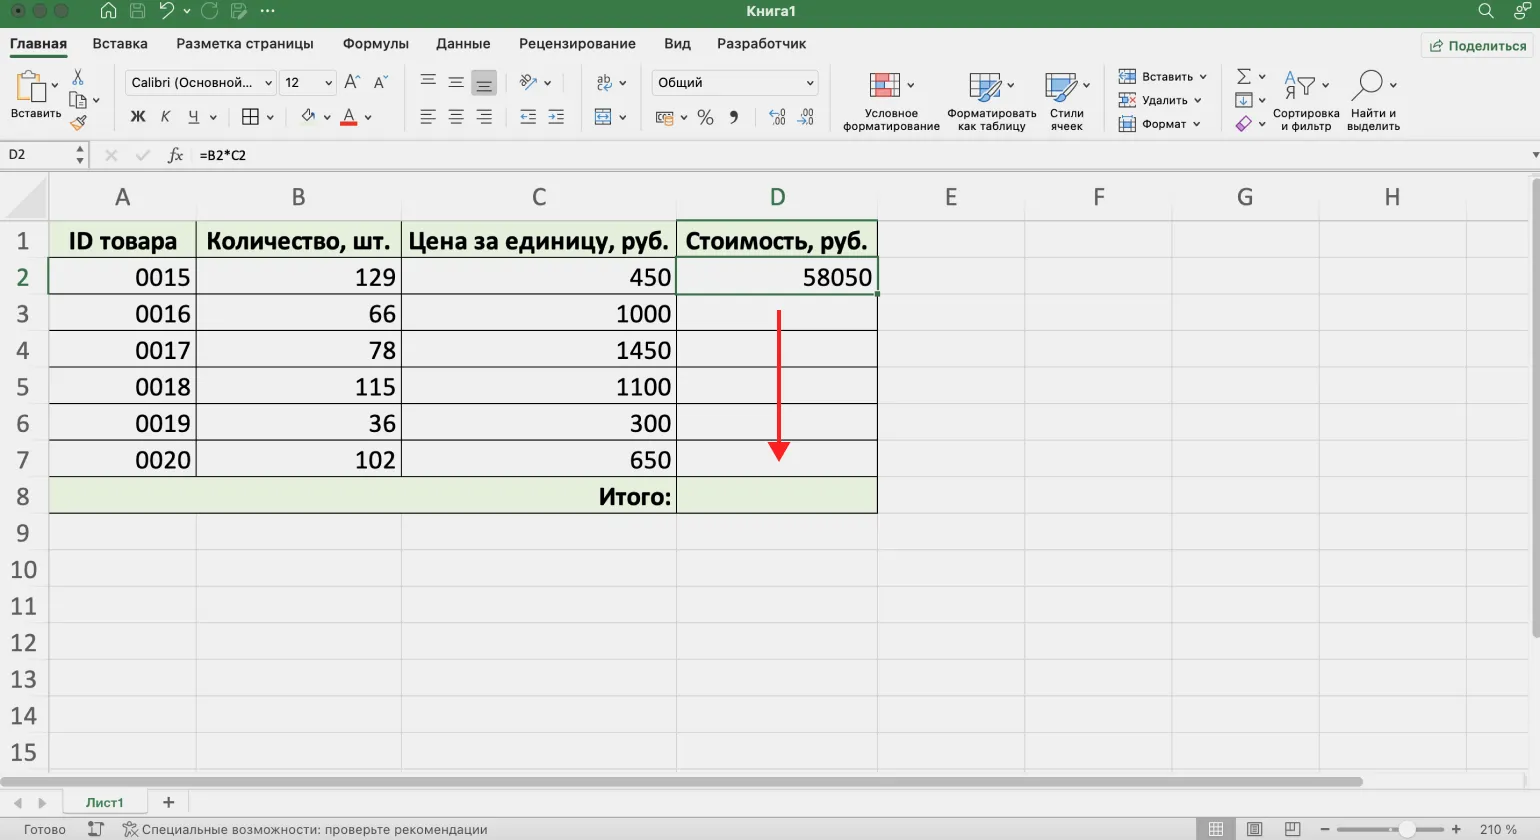This screenshot has height=840, width=1540.
Task: Click the zoom slider handle in status bar
Action: click(x=1407, y=829)
